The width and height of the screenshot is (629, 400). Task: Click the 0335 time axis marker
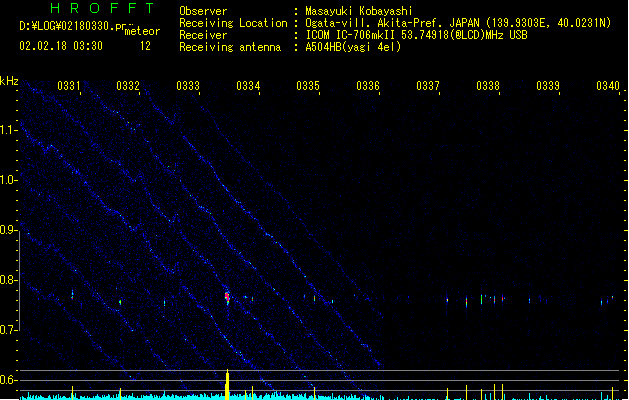click(308, 86)
